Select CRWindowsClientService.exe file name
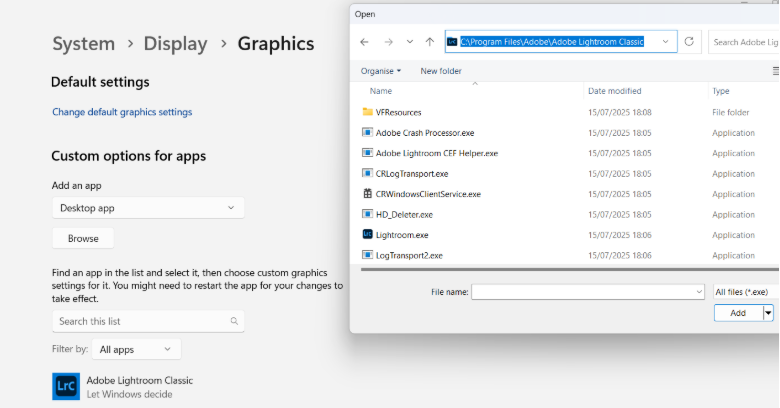 (428, 194)
